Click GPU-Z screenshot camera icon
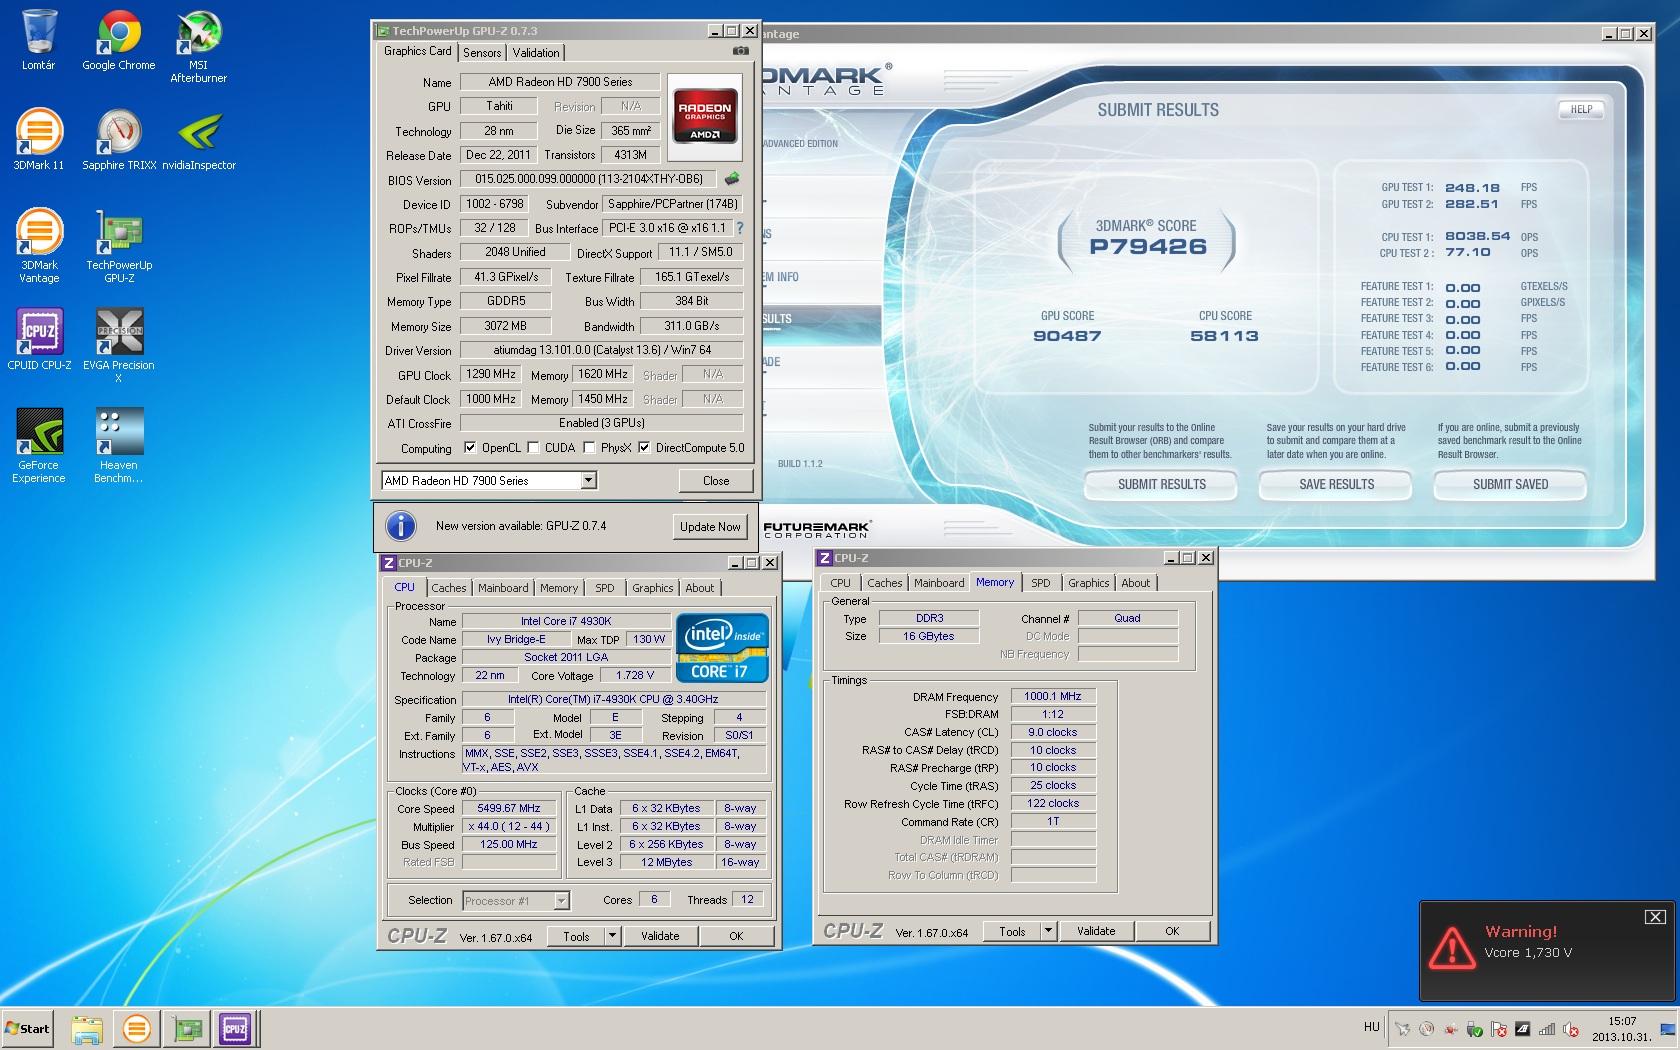Screen dimensions: 1680x1050 coord(740,51)
